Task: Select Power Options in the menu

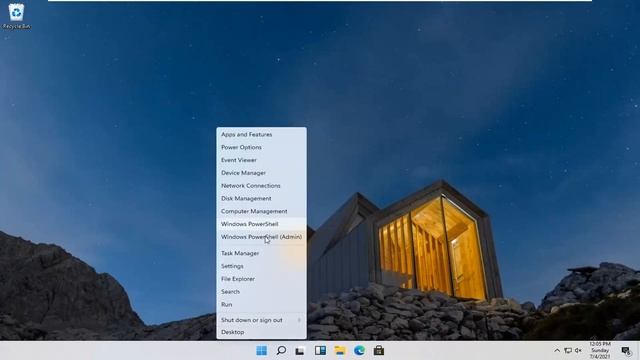Action: coord(262,147)
